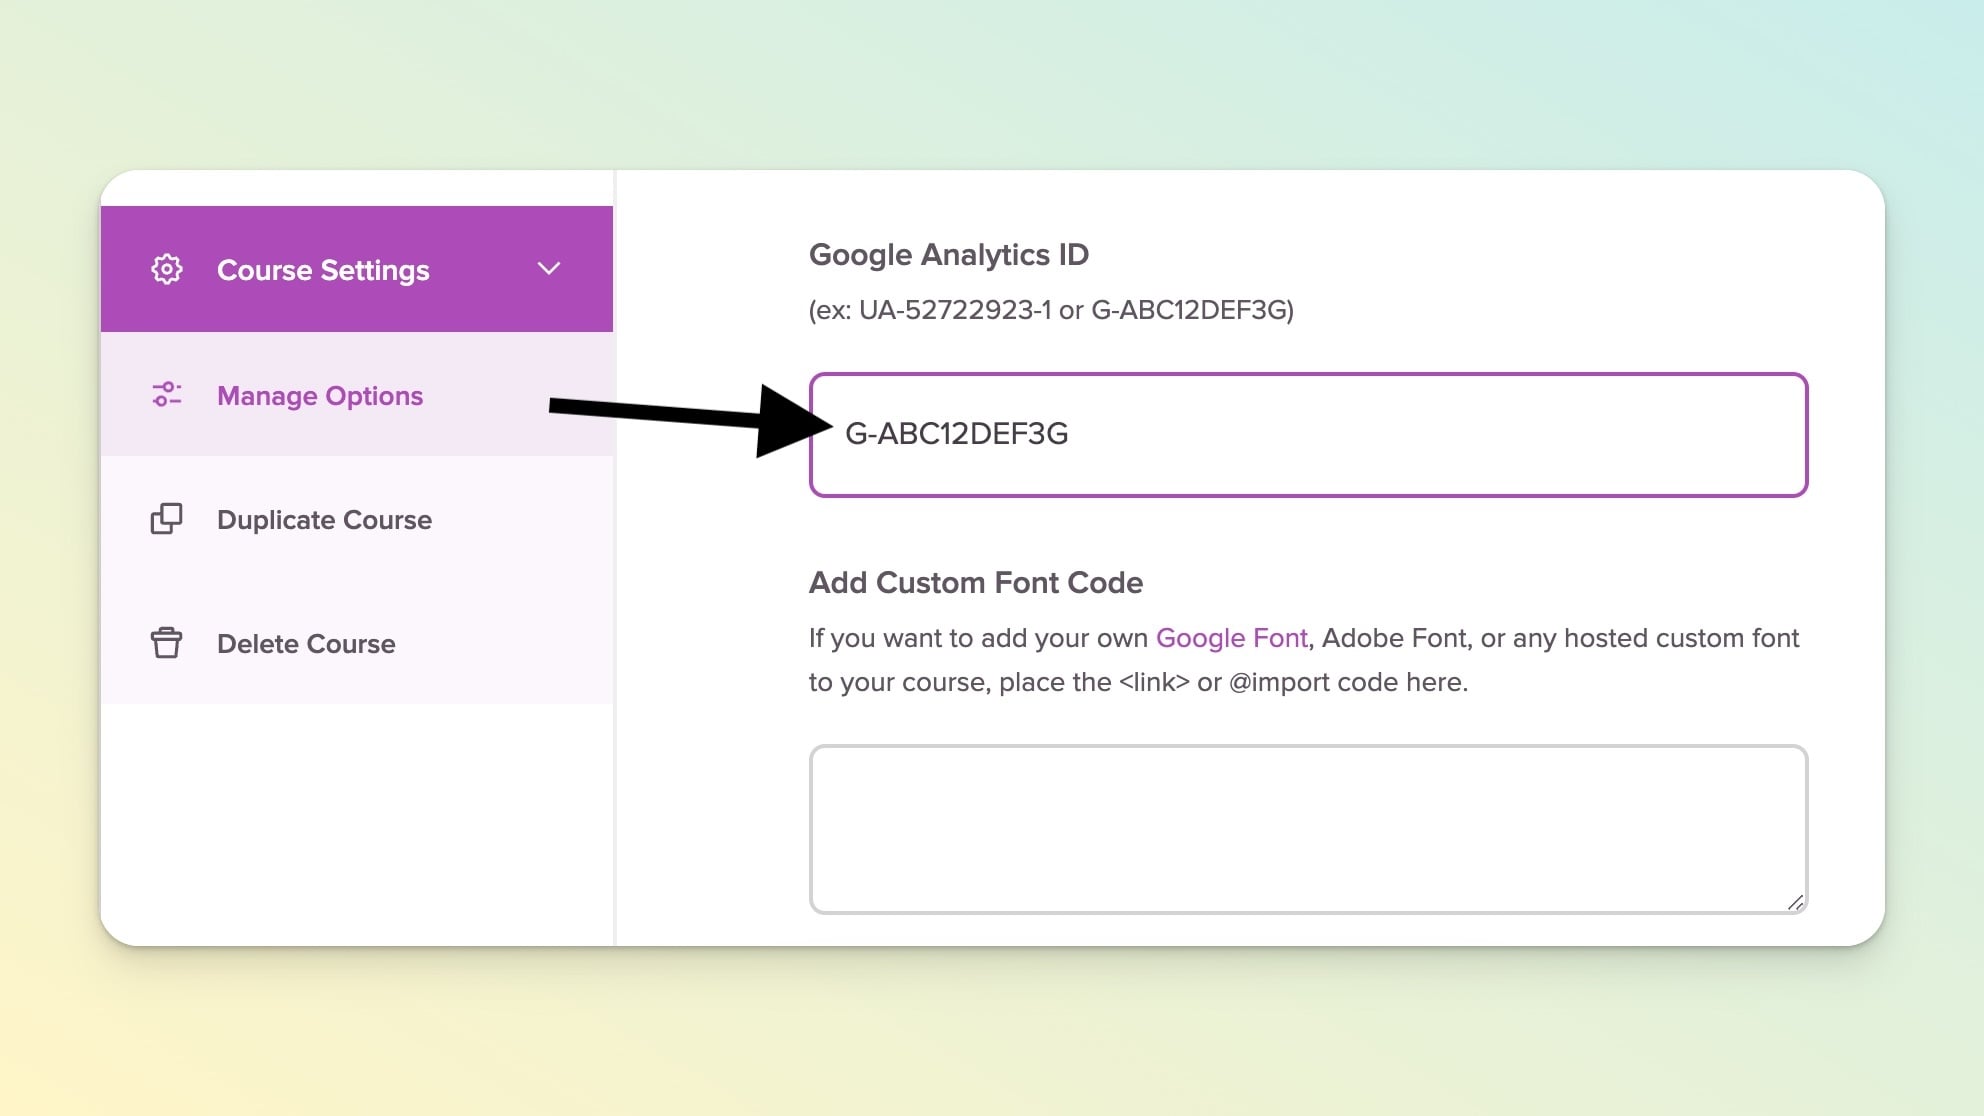This screenshot has height=1116, width=1984.
Task: Click the G-ABC12DEF3G value text
Action: [956, 434]
